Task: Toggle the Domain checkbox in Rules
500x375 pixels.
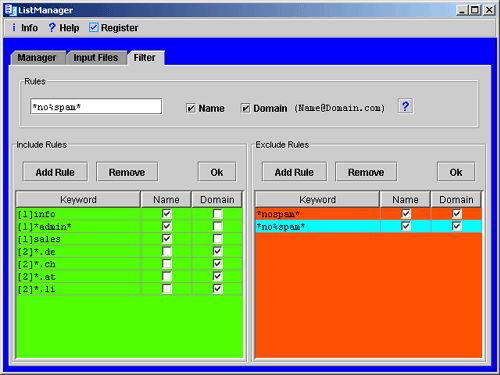Action: [245, 108]
